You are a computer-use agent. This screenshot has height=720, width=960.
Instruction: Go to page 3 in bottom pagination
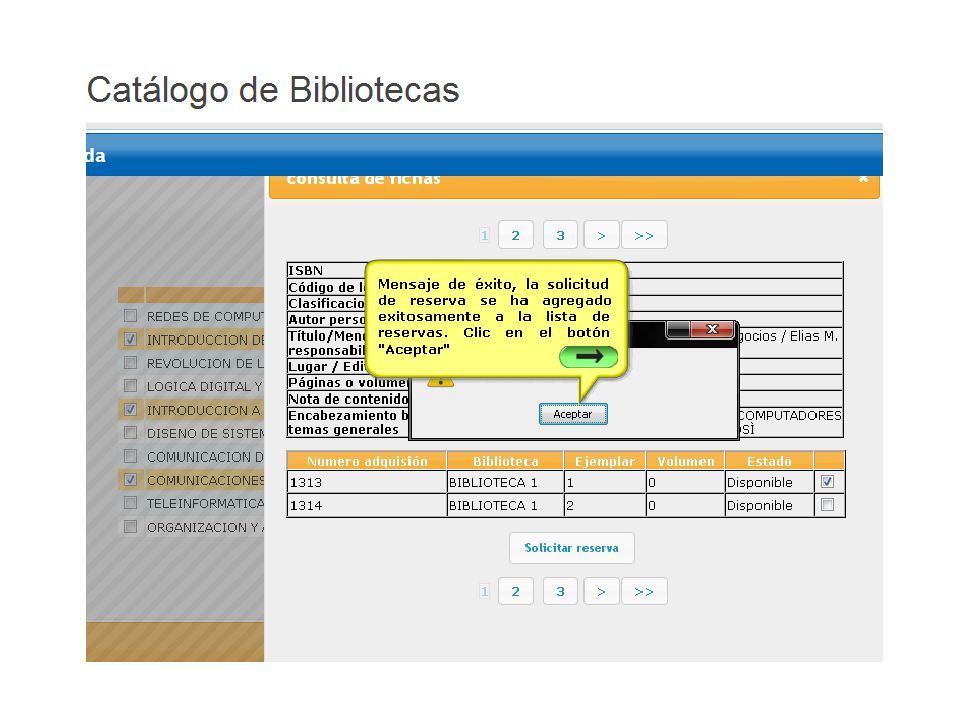tap(560, 591)
